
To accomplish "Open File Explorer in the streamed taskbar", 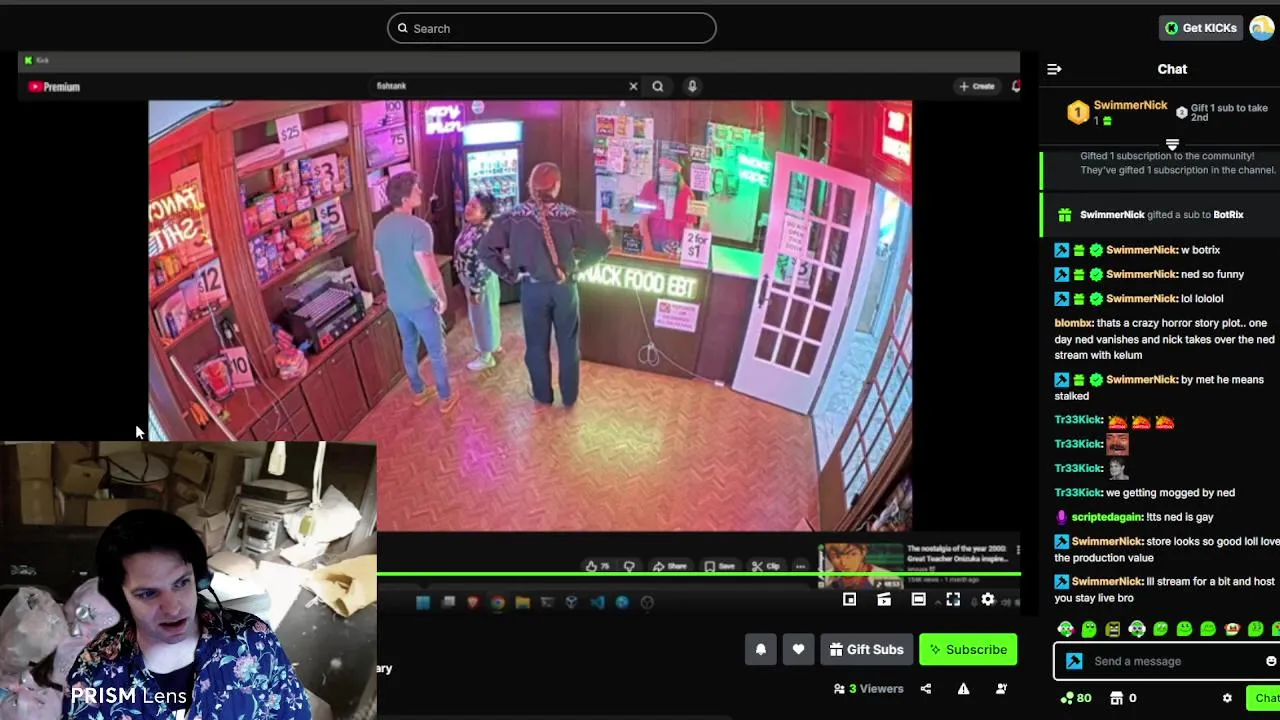I will (x=522, y=602).
